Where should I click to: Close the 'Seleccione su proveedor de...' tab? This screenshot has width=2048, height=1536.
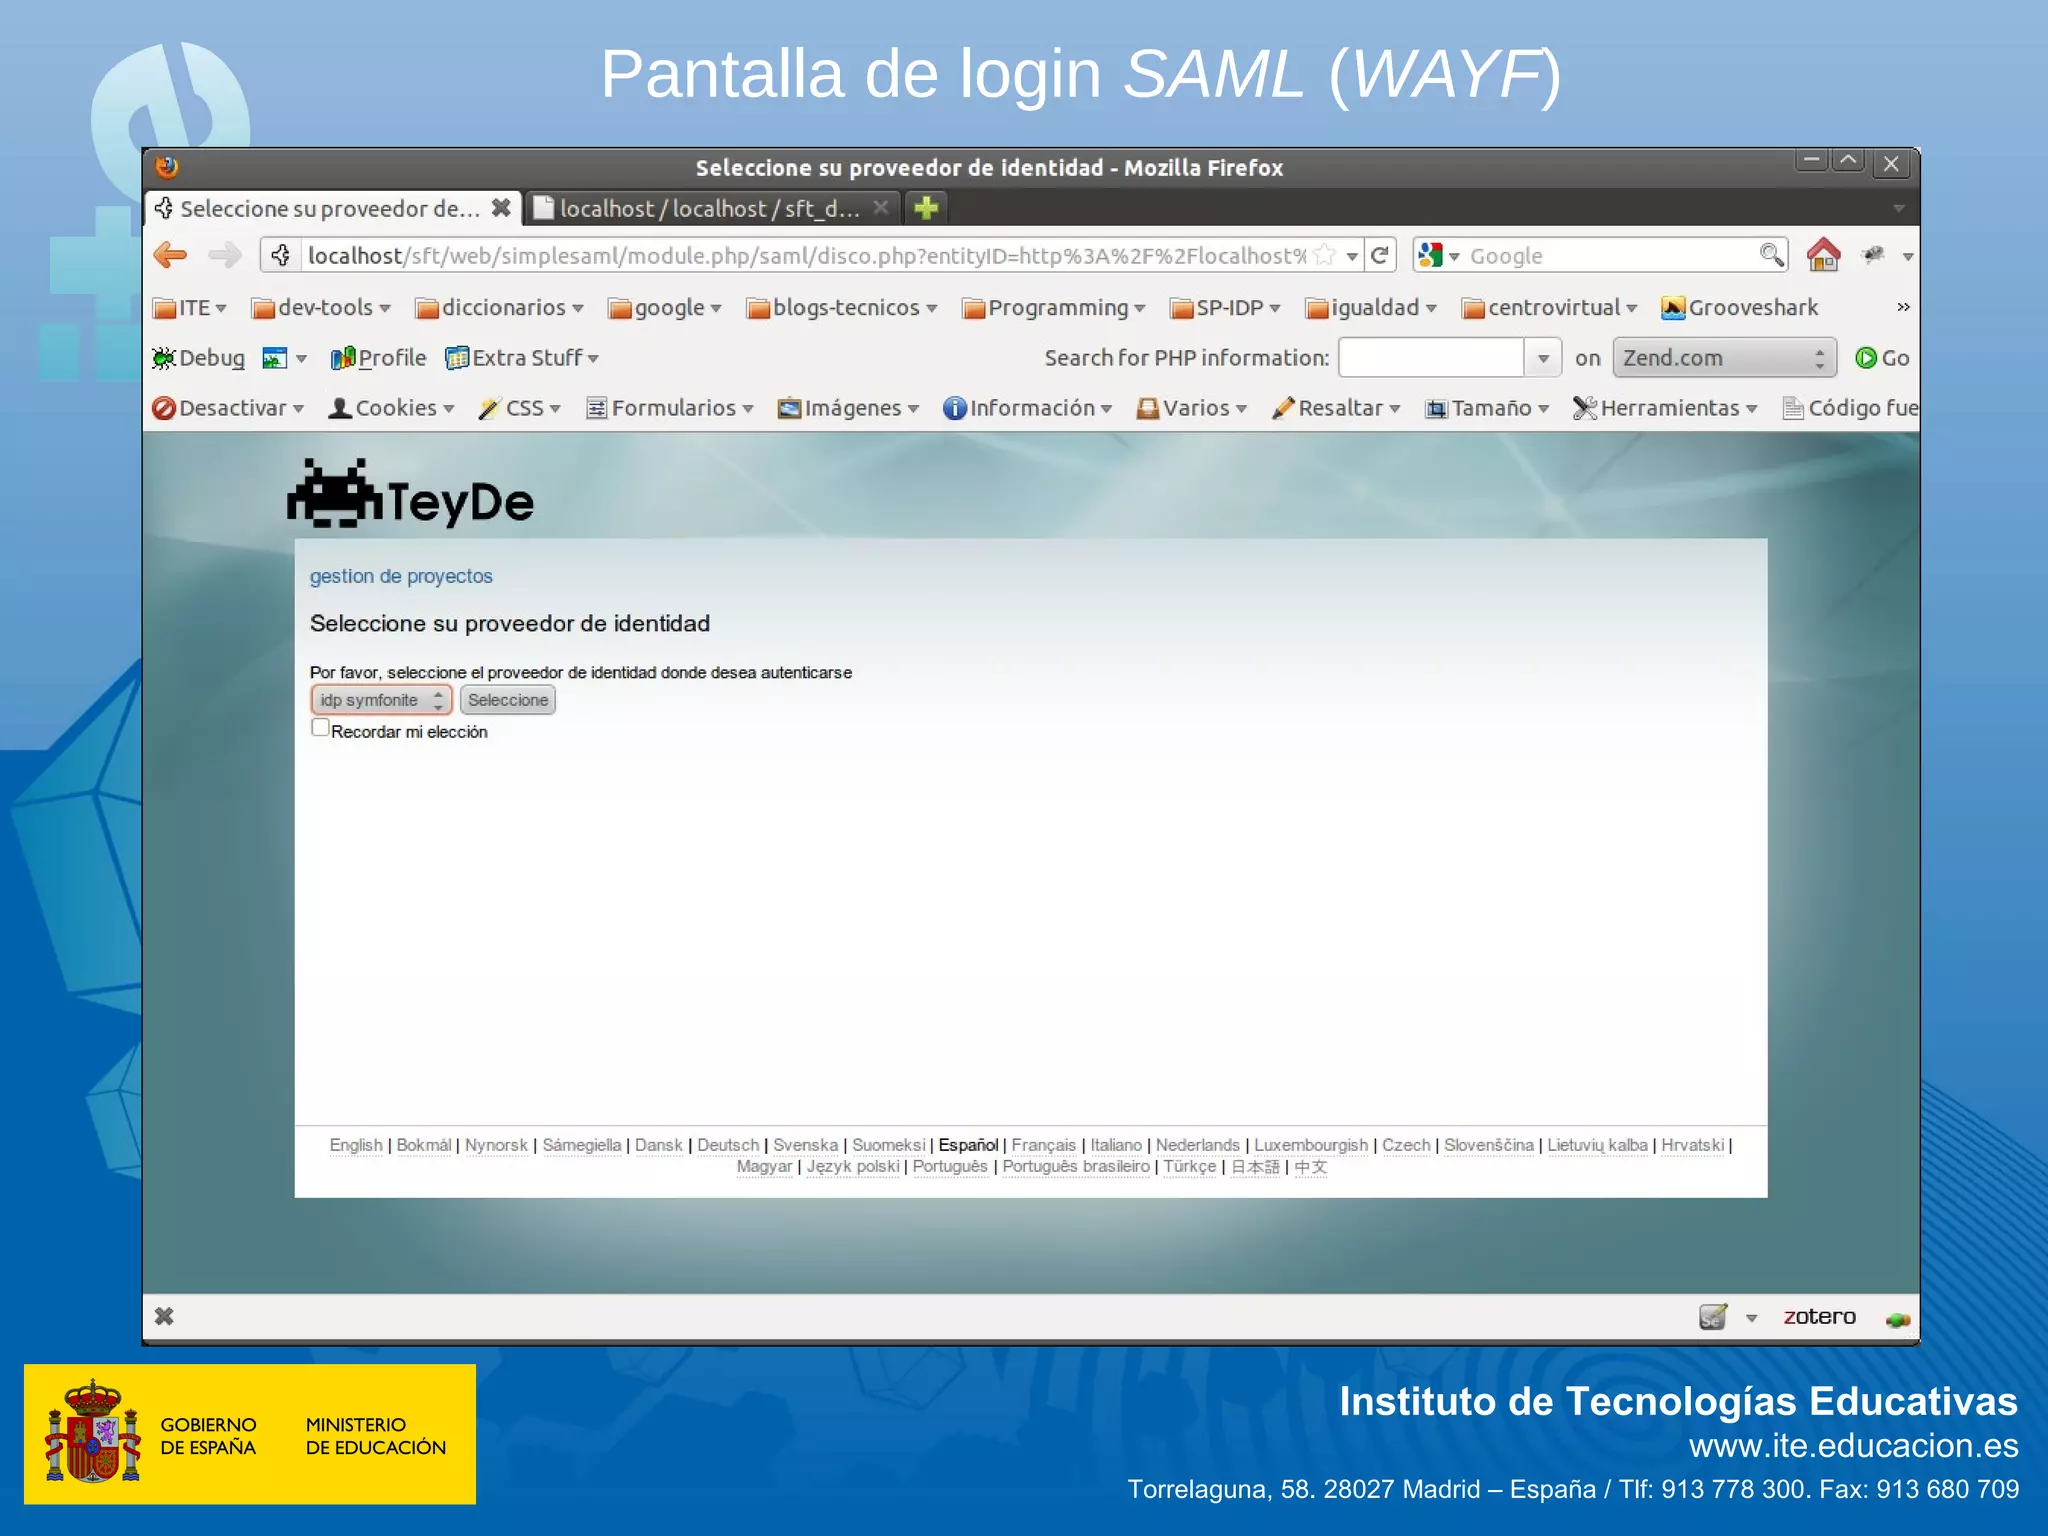[501, 208]
